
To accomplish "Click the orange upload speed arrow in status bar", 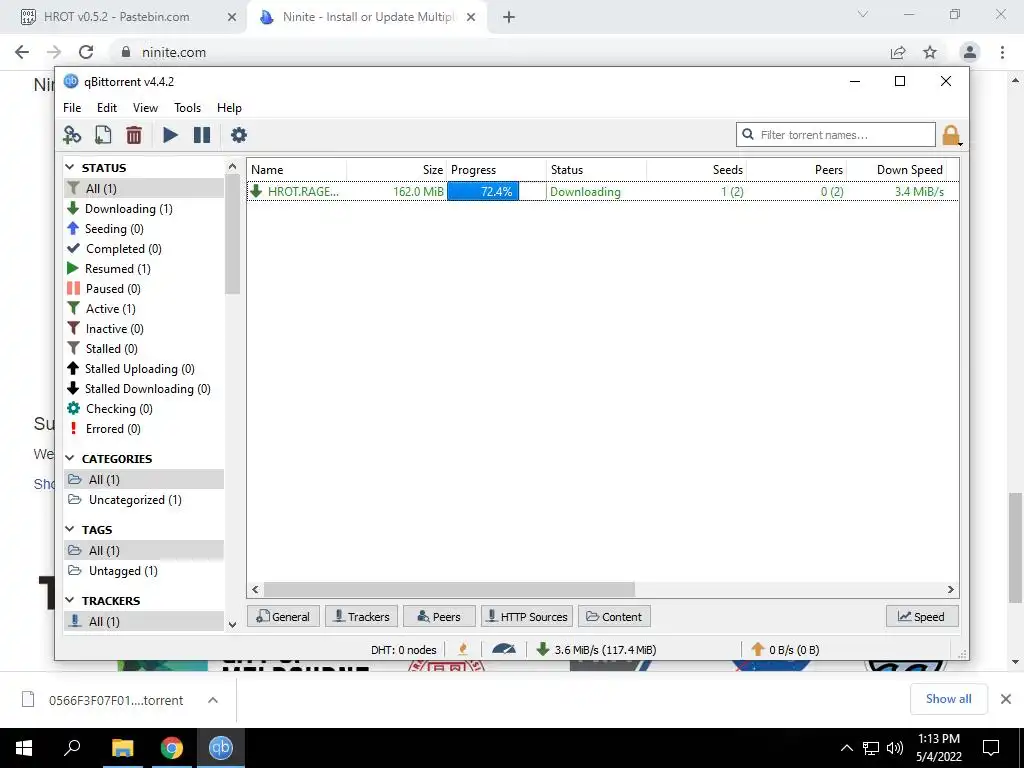I will pyautogui.click(x=758, y=649).
